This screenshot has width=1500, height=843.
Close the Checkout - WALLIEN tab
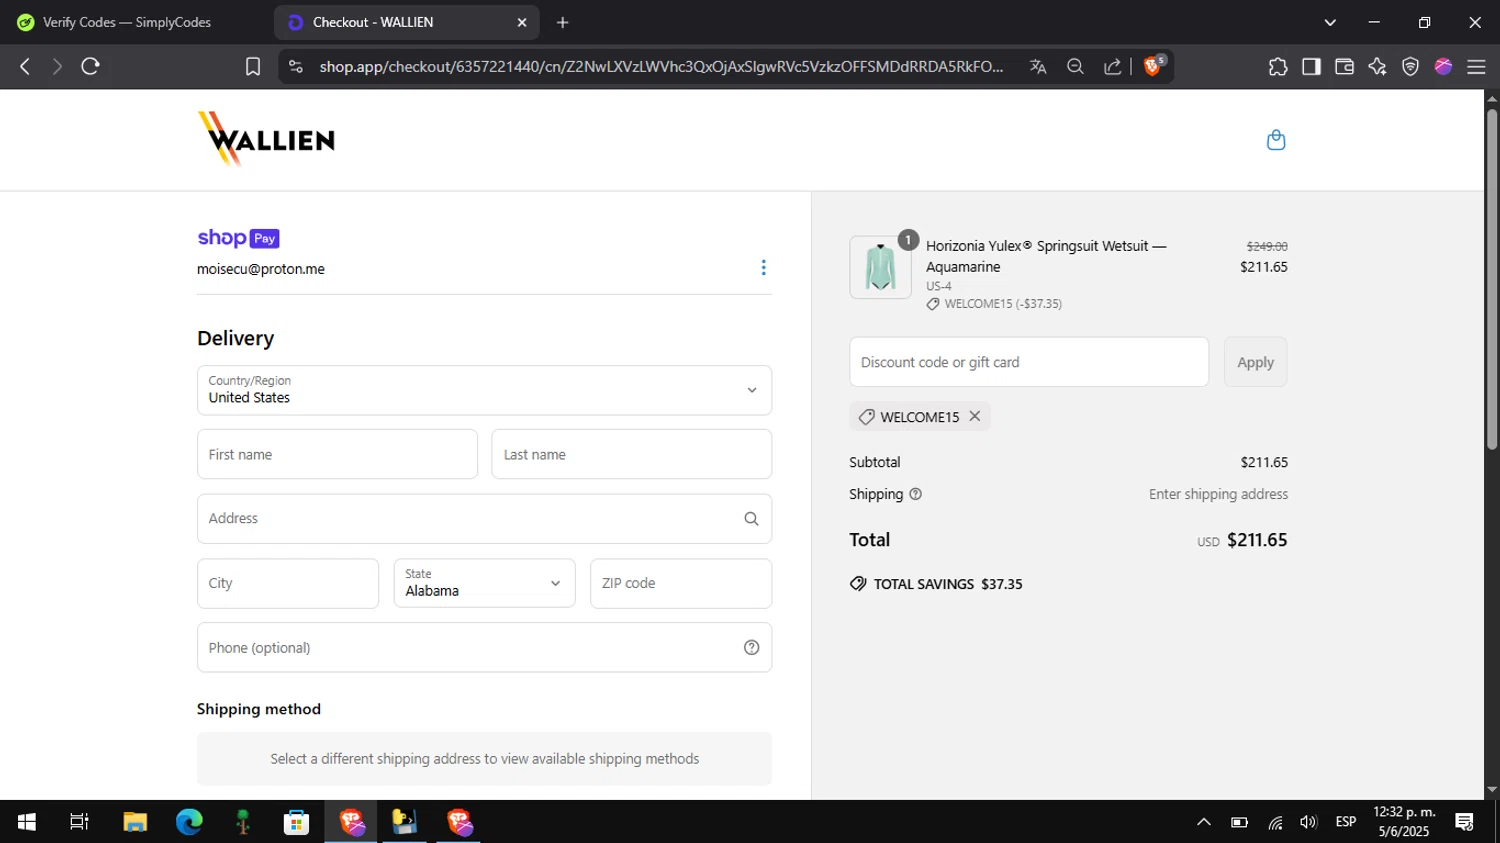coord(521,22)
